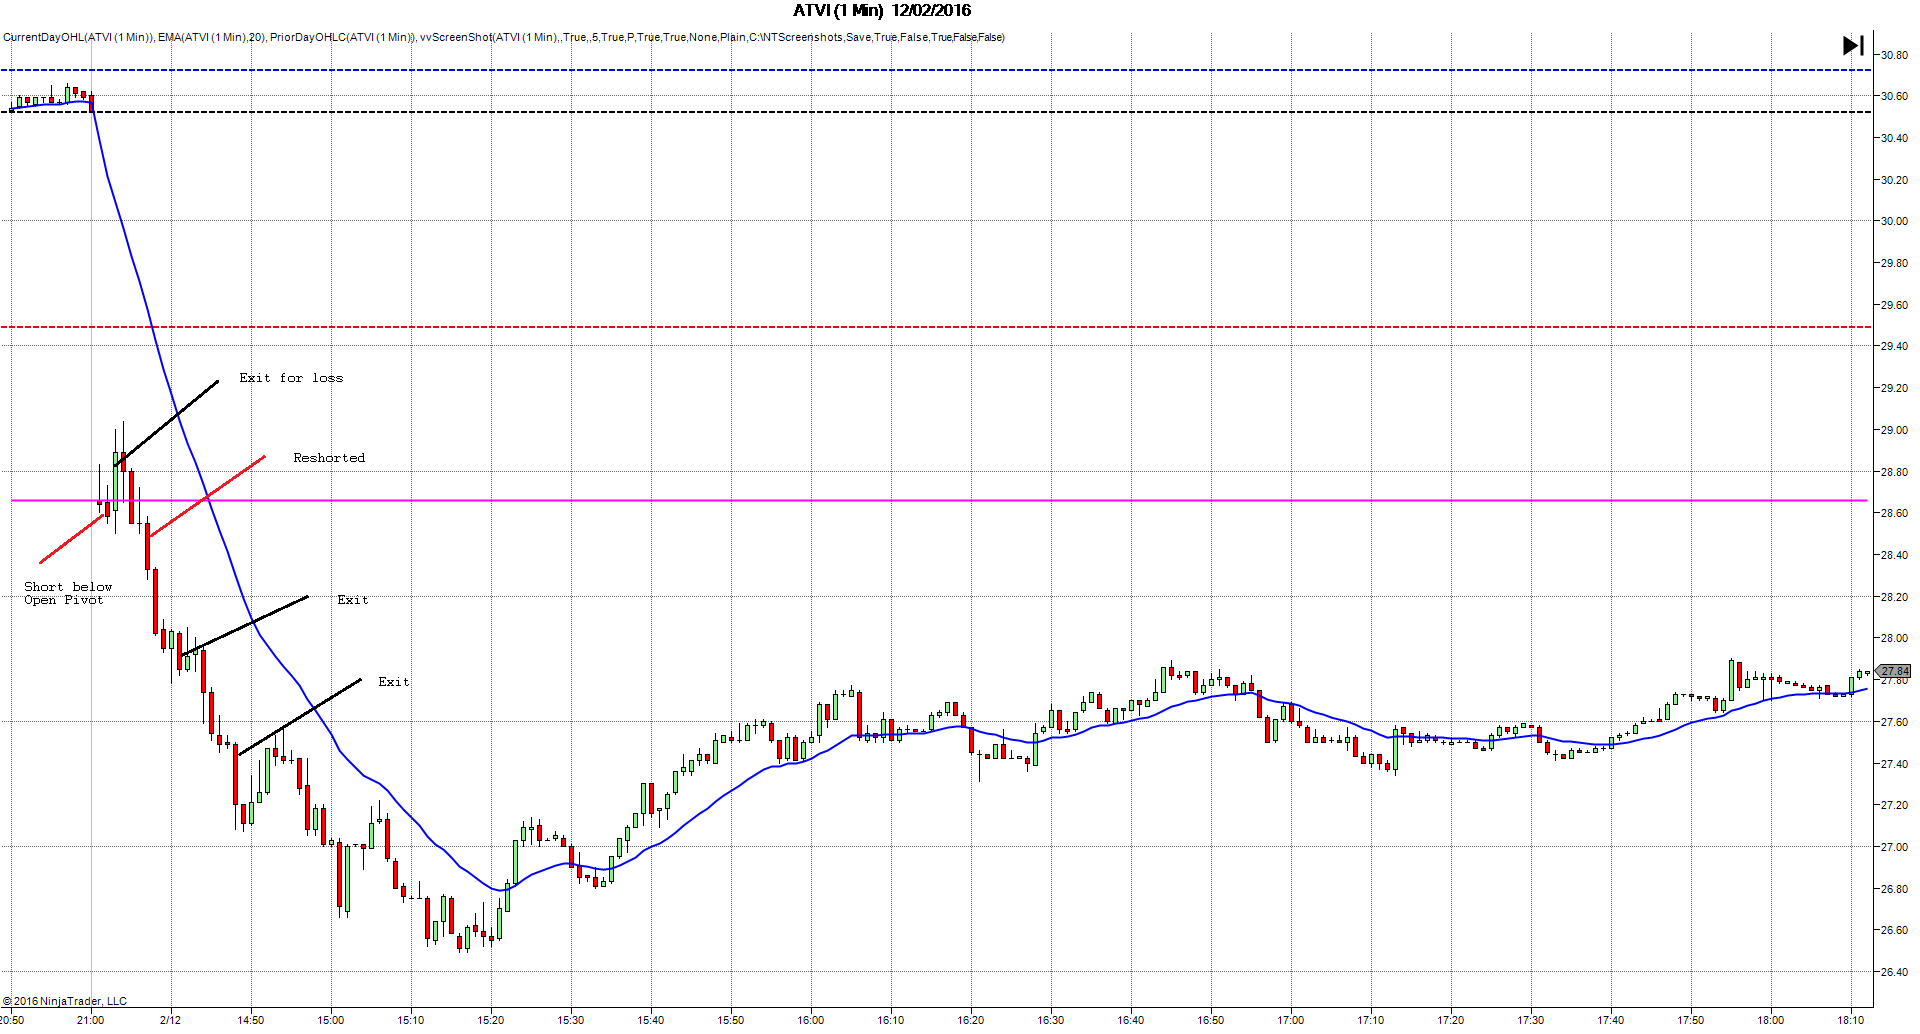Click the 15:20 time axis label
Image resolution: width=1920 pixels, height=1034 pixels.
click(491, 1020)
